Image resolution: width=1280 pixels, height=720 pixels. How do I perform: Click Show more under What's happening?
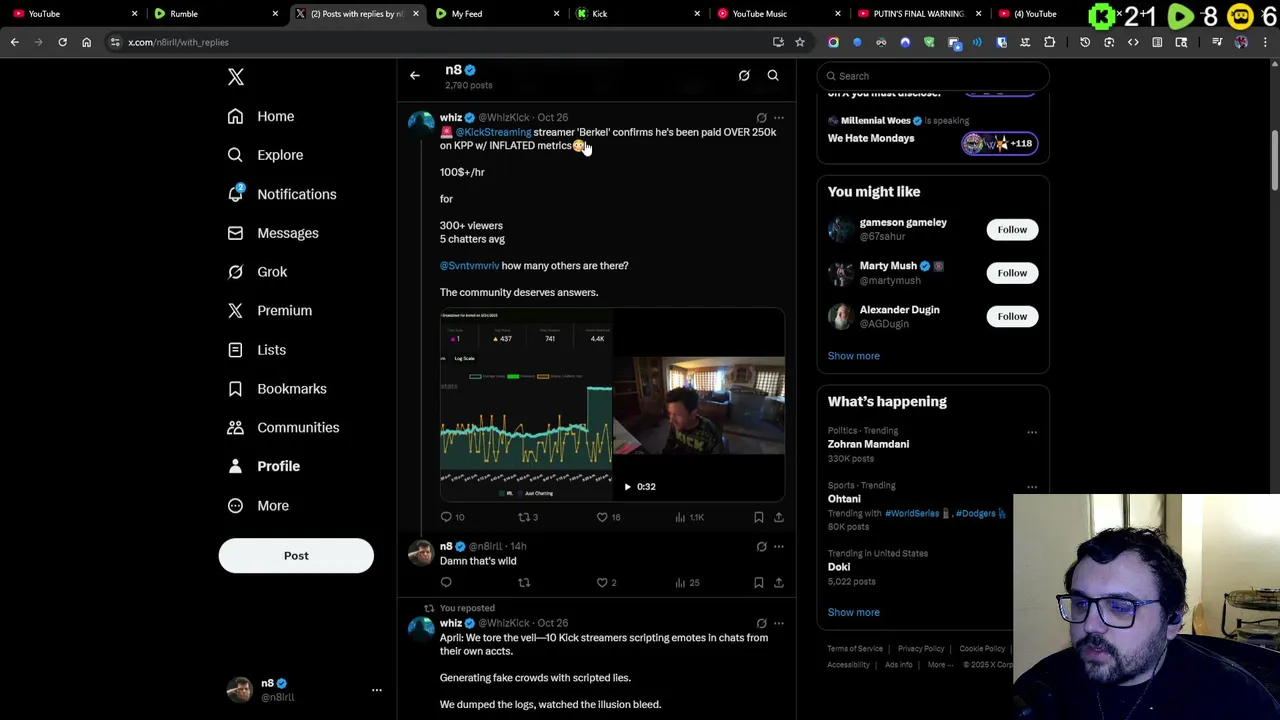pyautogui.click(x=854, y=612)
